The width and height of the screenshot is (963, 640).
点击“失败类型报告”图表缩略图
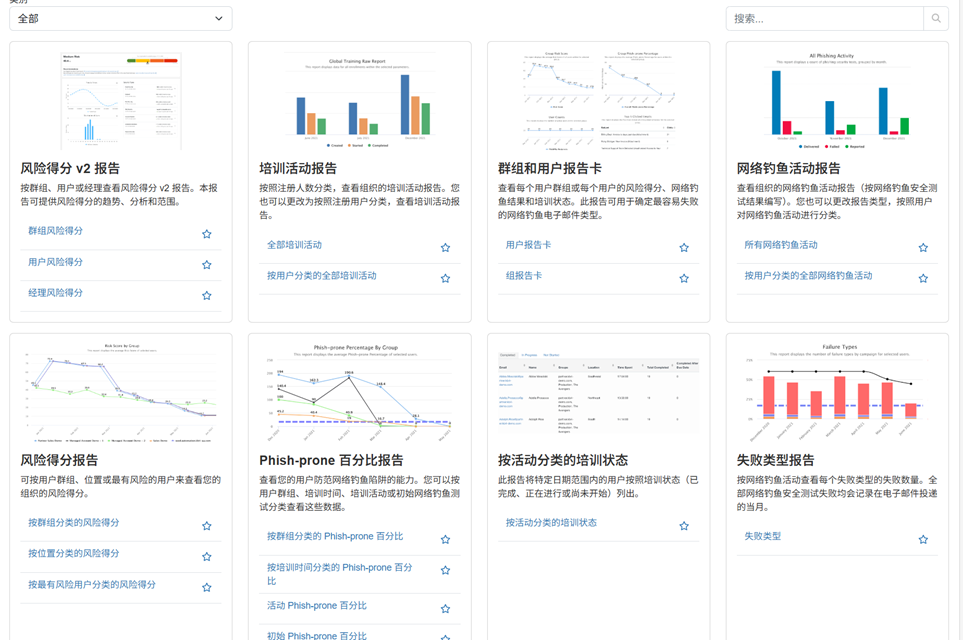[837, 391]
